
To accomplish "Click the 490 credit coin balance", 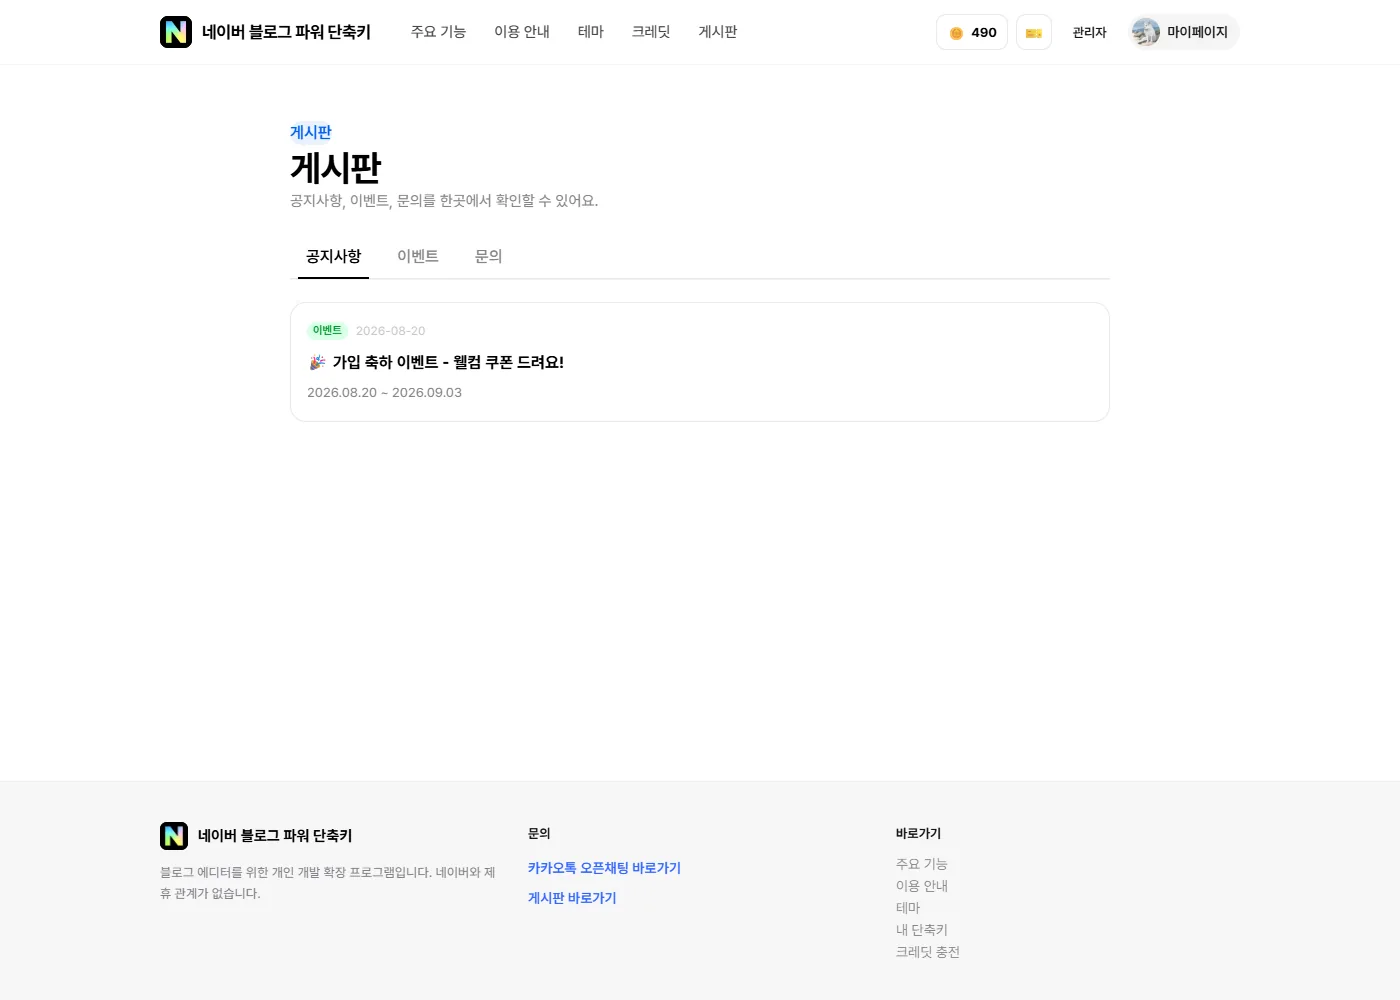I will [972, 32].
